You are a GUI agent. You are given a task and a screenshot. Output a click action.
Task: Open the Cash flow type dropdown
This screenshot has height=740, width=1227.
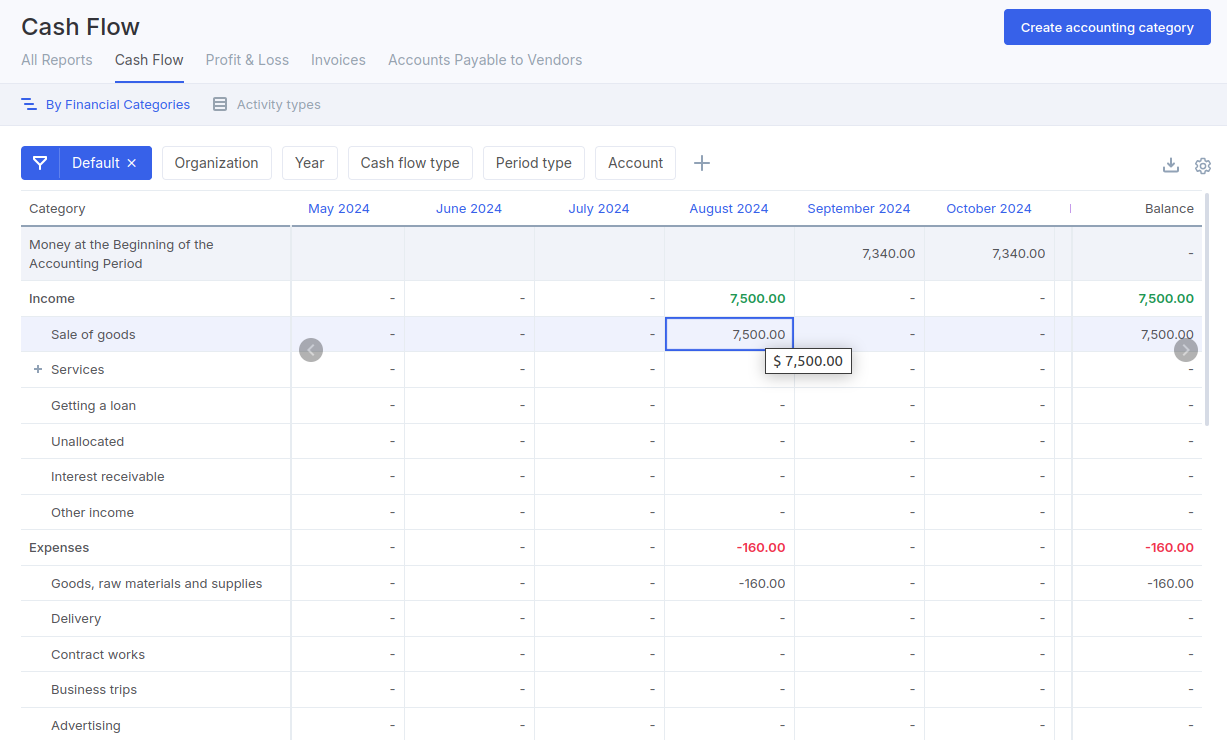pos(409,163)
